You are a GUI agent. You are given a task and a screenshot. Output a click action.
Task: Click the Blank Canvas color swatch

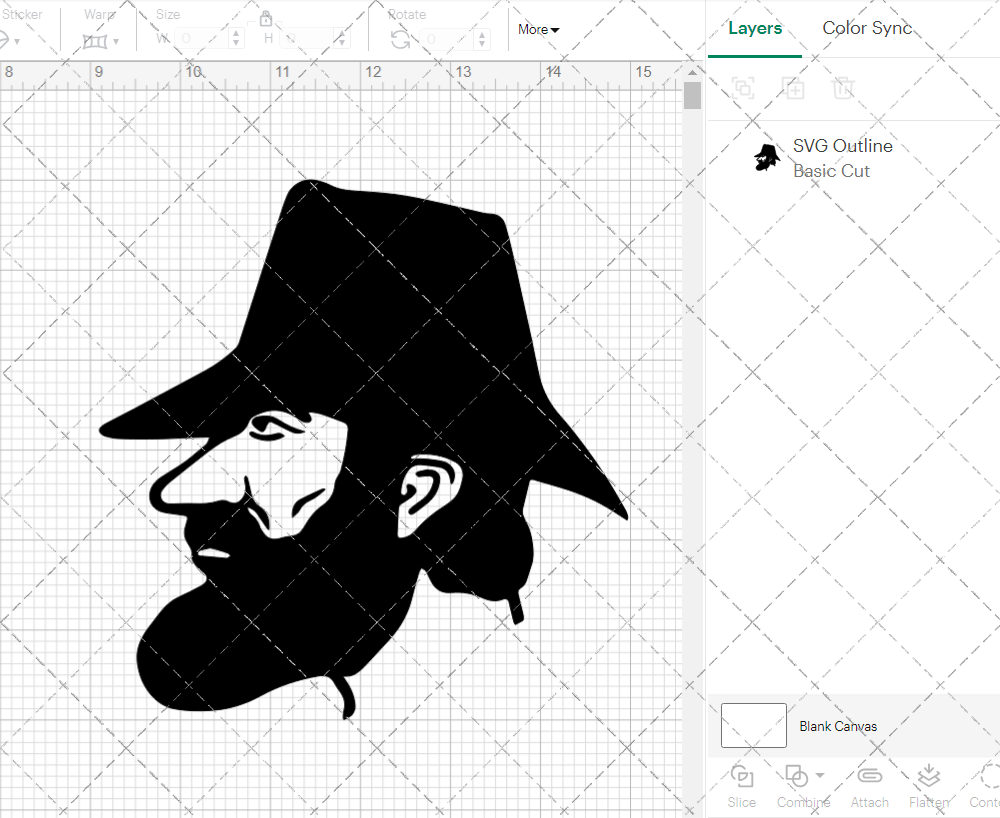[x=753, y=726]
